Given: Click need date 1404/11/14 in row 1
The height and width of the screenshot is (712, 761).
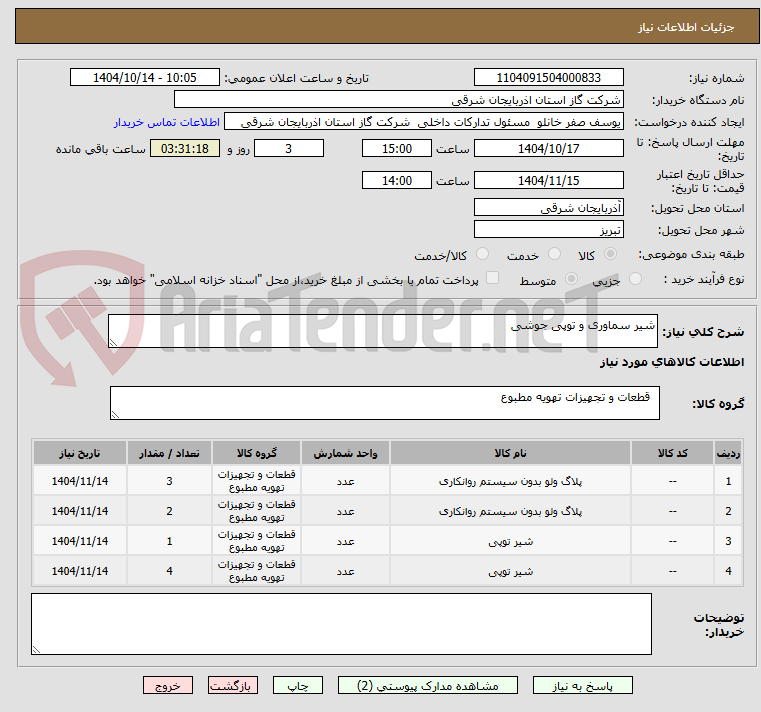Looking at the screenshot, I should tap(80, 481).
